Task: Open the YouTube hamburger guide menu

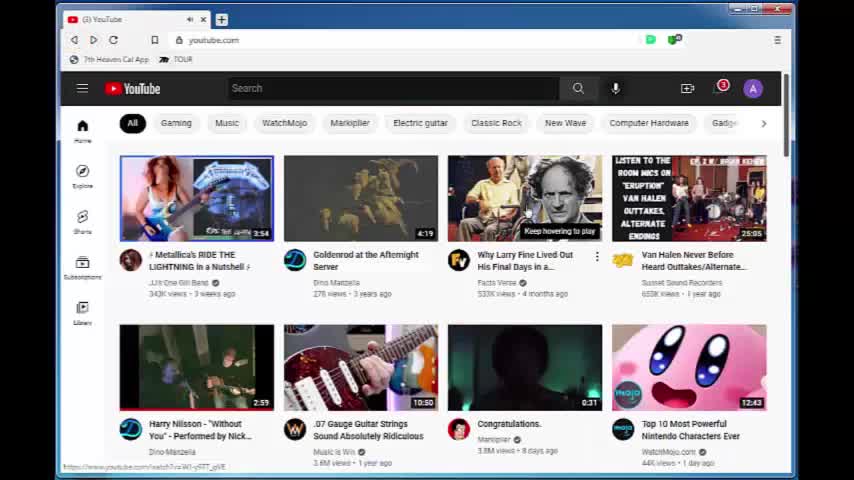Action: (x=82, y=88)
